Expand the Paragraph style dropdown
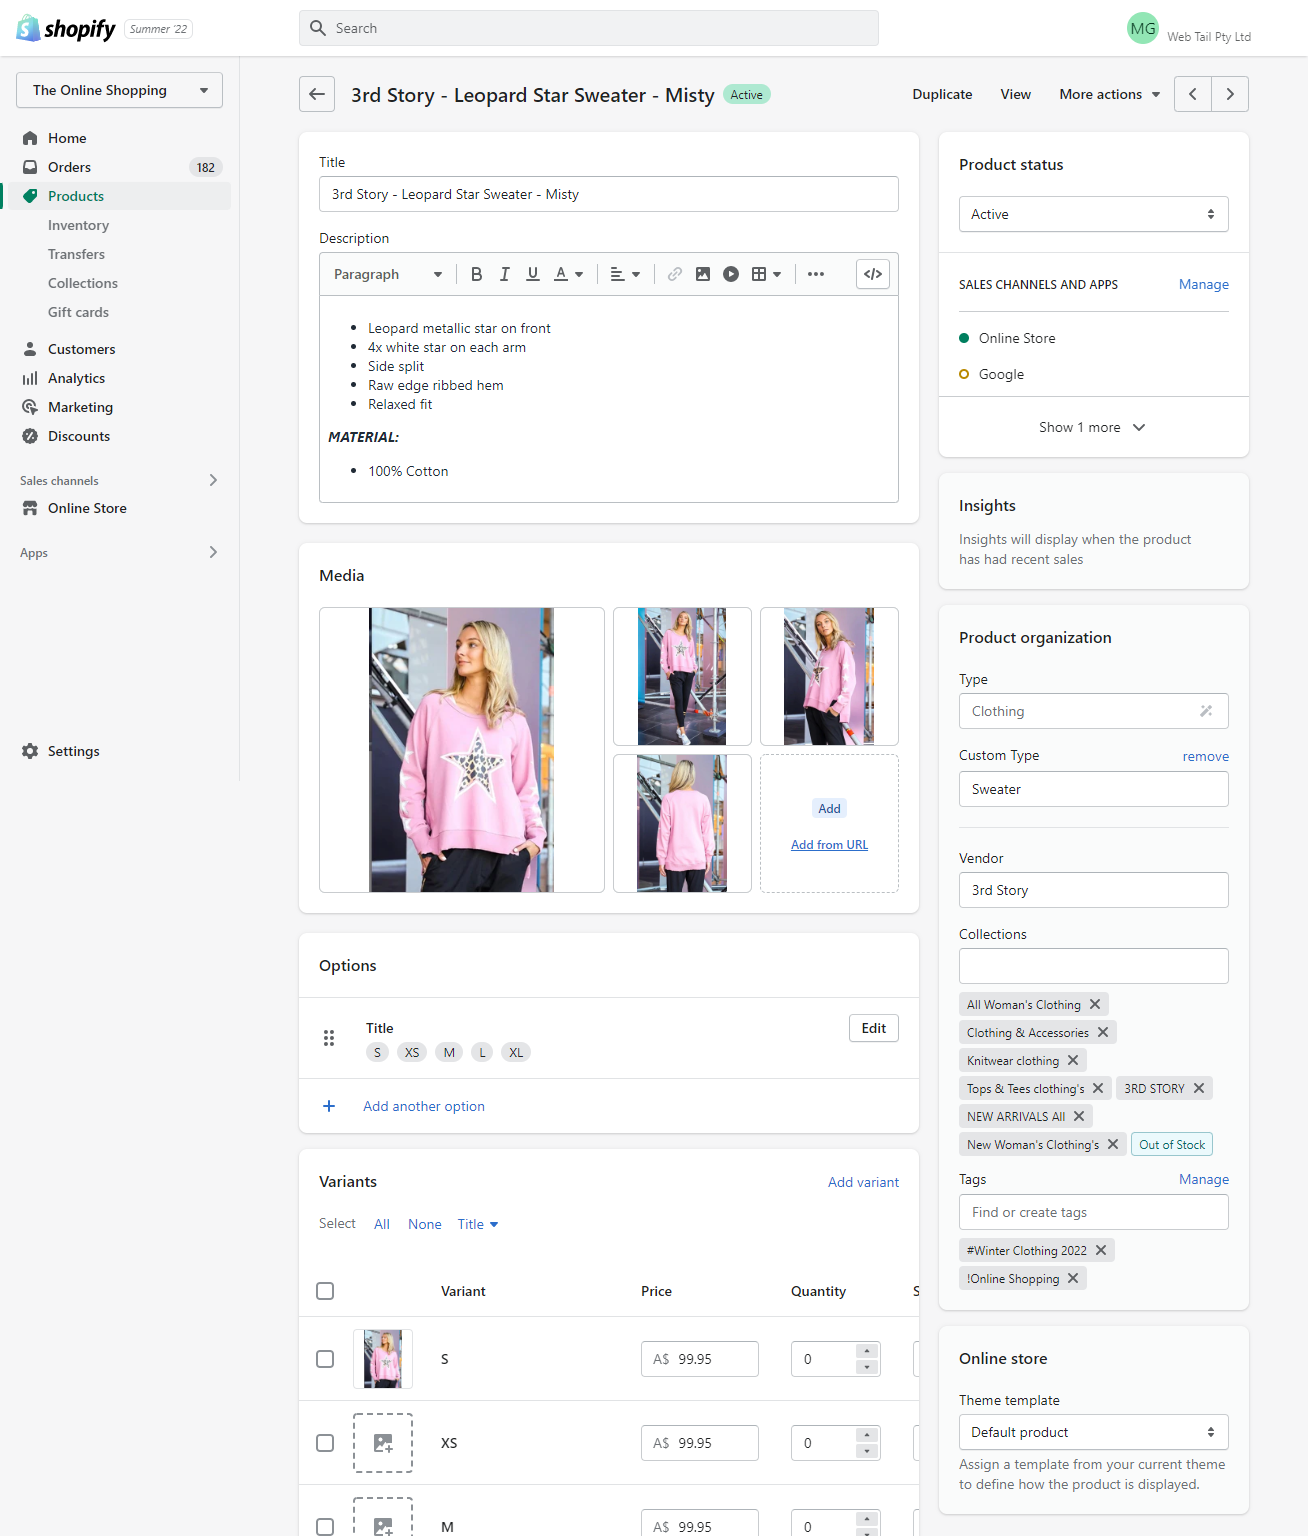1308x1536 pixels. (388, 274)
